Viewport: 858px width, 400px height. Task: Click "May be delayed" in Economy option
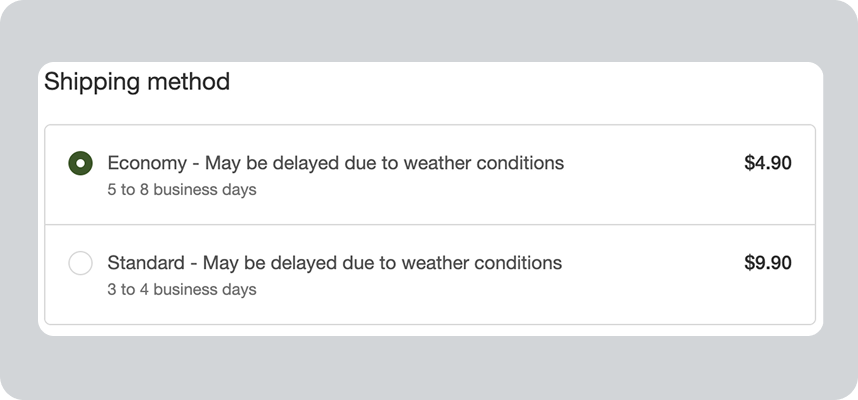pyautogui.click(x=265, y=163)
